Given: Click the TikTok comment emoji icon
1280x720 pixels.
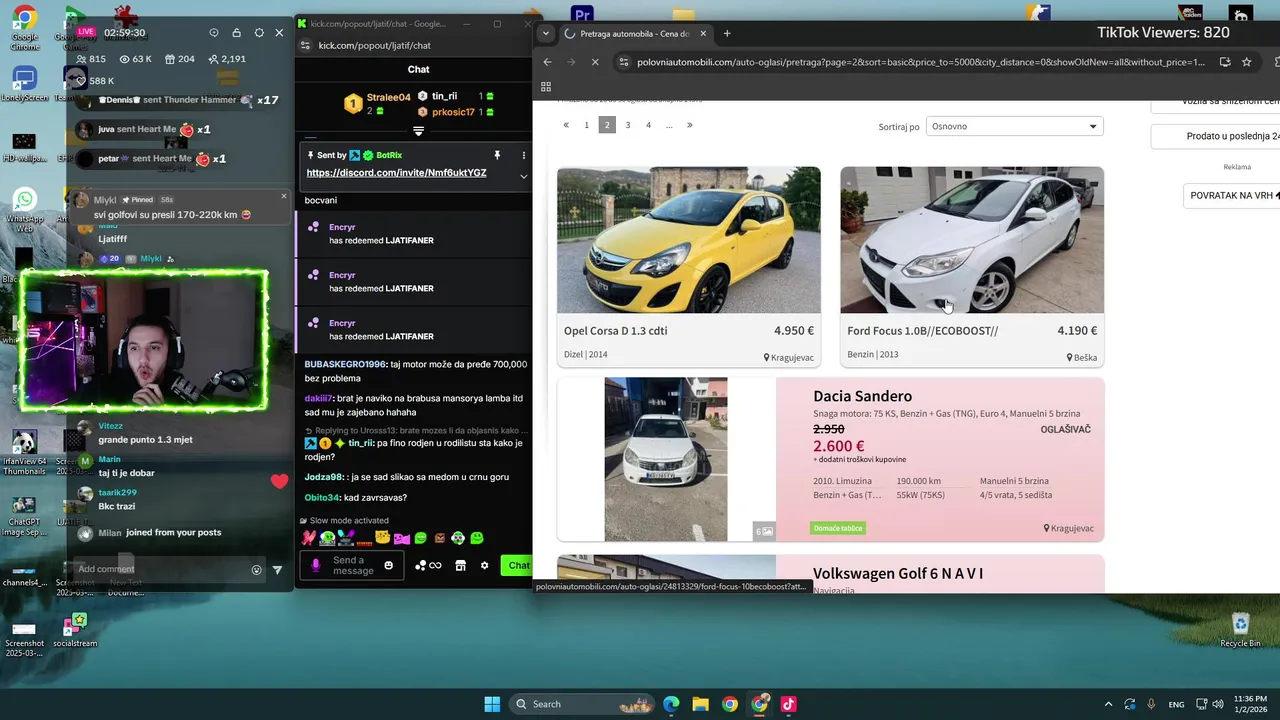Looking at the screenshot, I should 256,570.
